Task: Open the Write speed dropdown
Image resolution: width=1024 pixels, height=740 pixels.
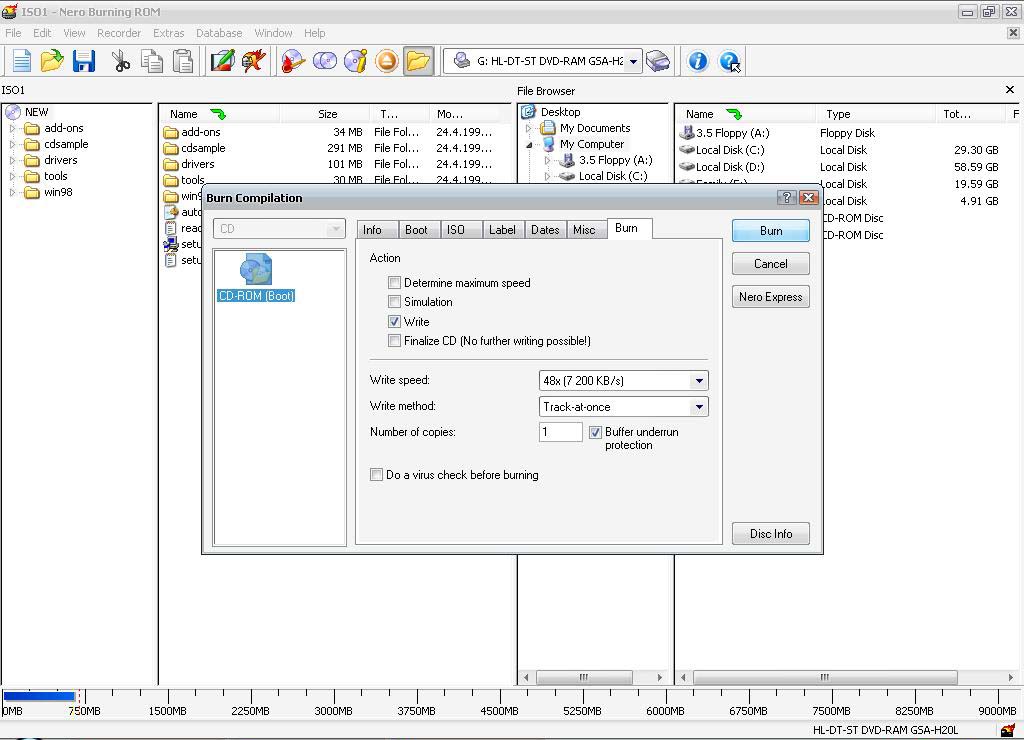Action: click(x=699, y=381)
